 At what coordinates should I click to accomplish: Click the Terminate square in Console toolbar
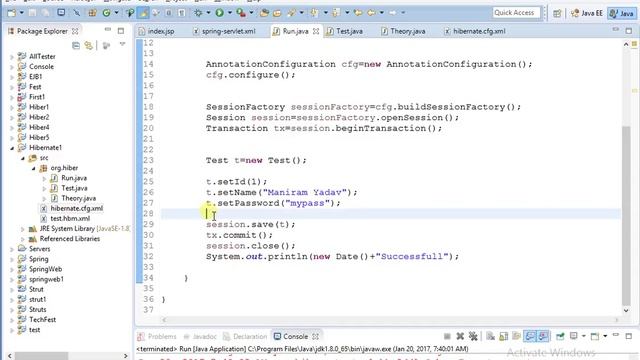[x=447, y=336]
